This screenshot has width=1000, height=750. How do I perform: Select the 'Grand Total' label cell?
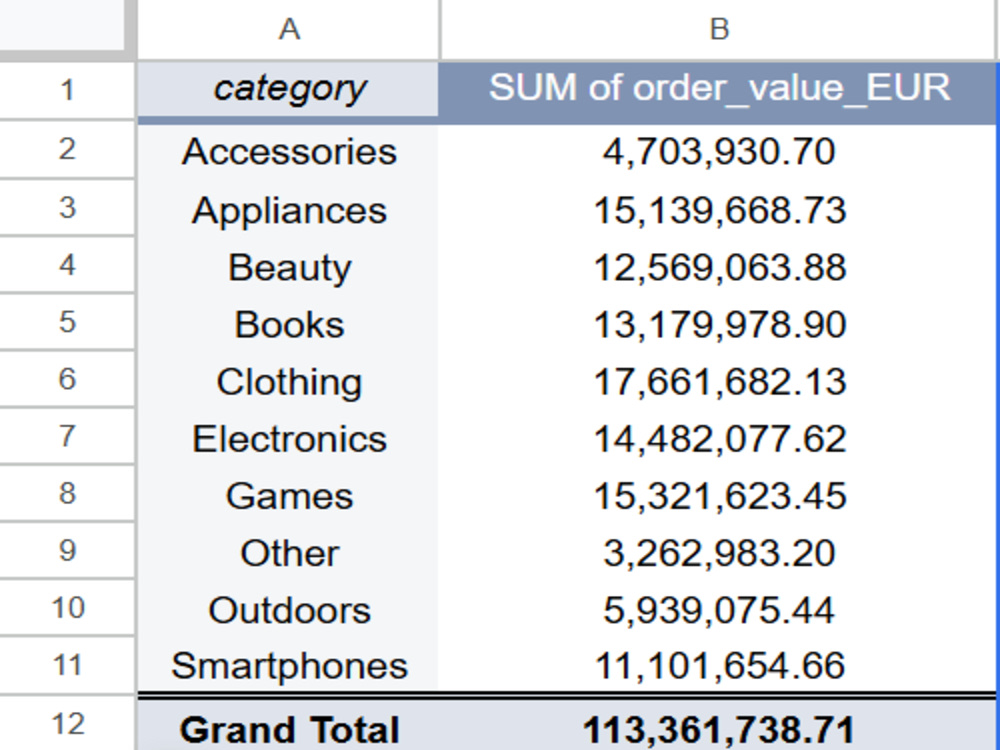(x=288, y=728)
